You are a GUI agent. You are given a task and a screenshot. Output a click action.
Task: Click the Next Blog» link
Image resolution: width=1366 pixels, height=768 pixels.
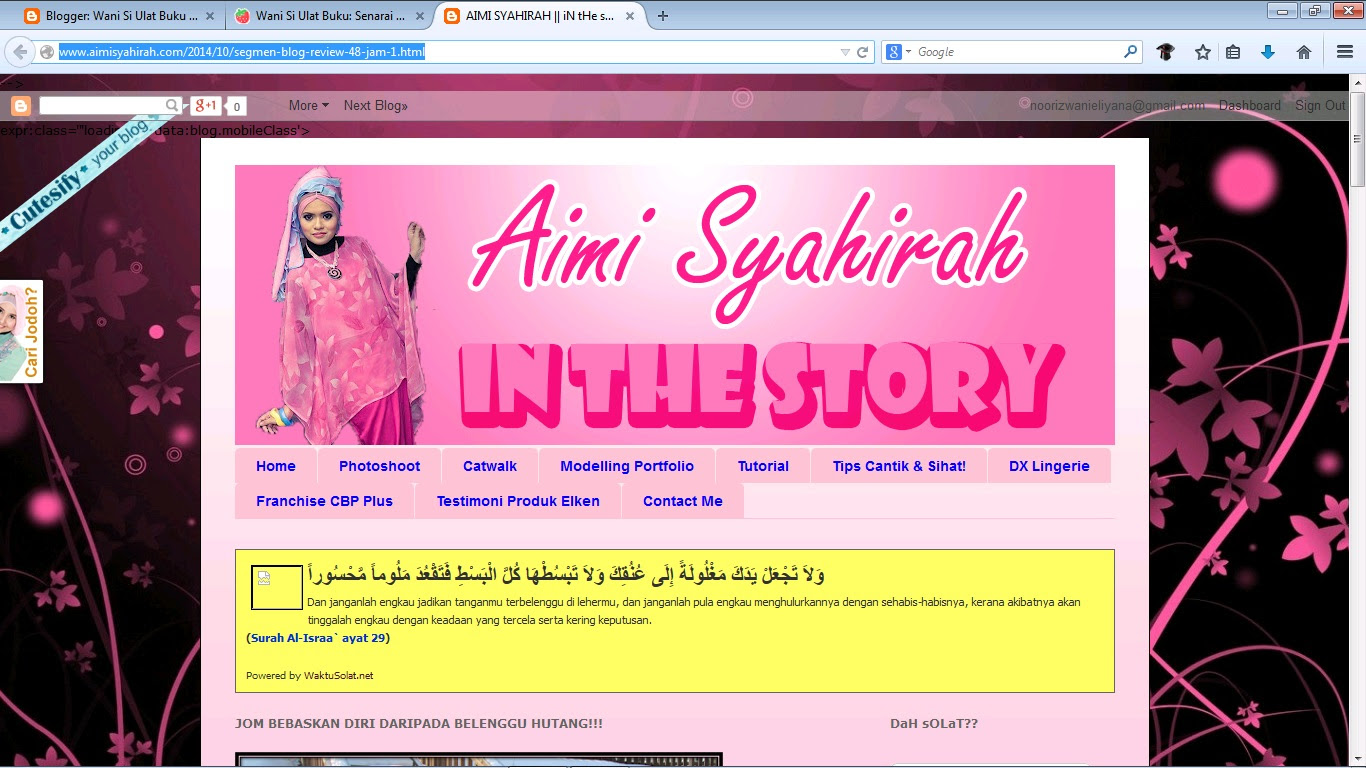(x=375, y=105)
